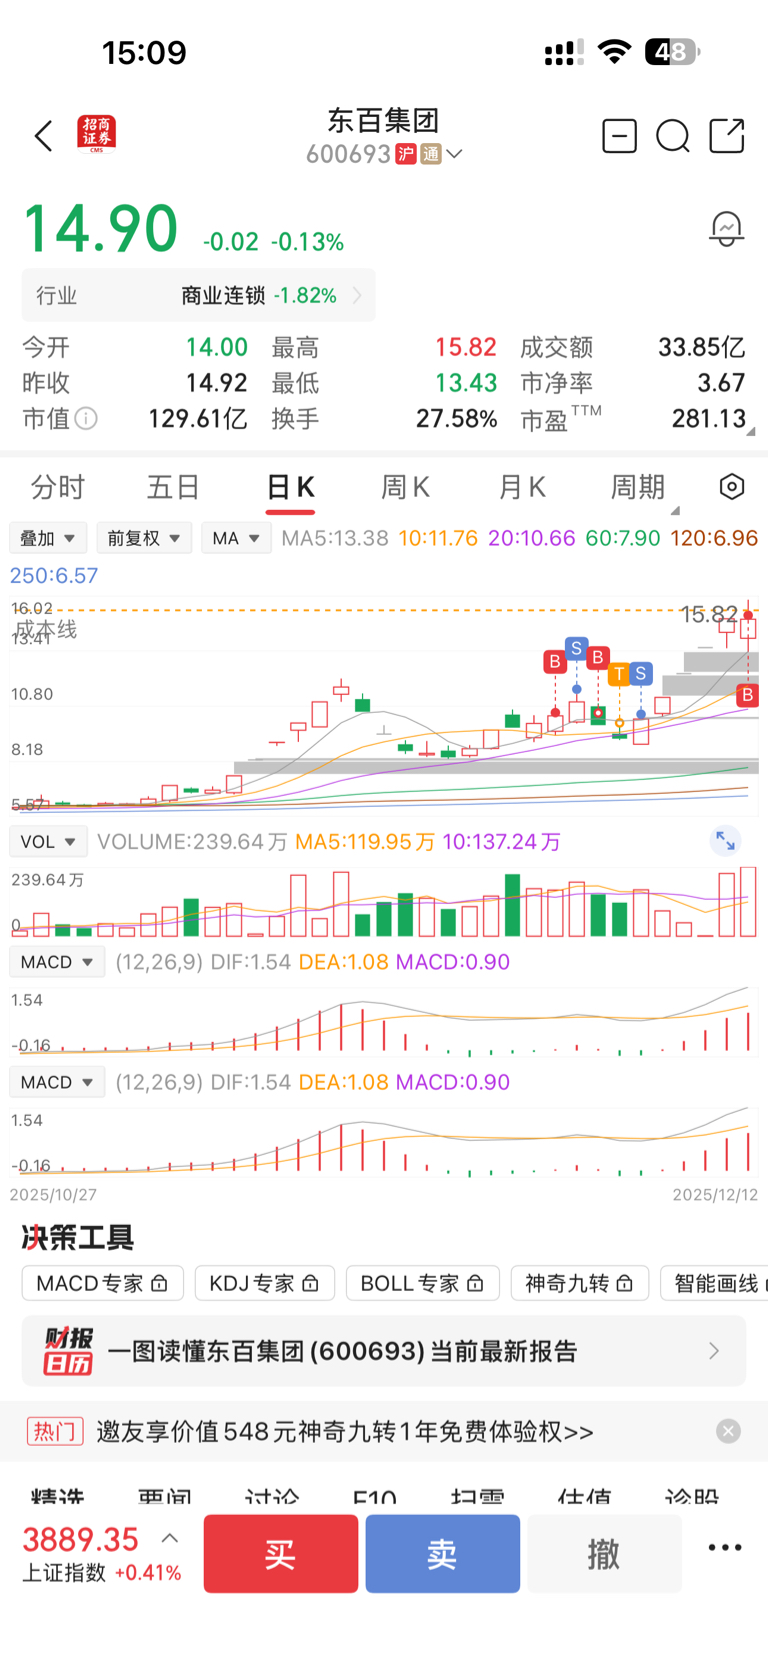Tap the 撤 cancel order button
This screenshot has height=1665, width=768.
tap(604, 1553)
